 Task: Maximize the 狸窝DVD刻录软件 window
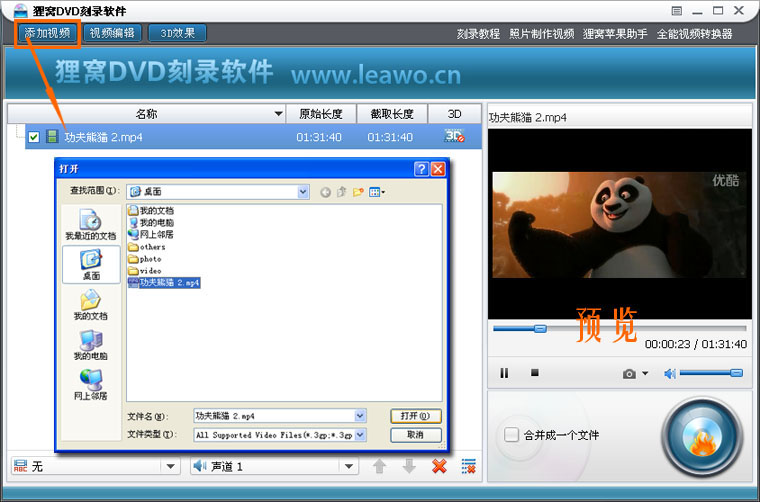tap(718, 11)
